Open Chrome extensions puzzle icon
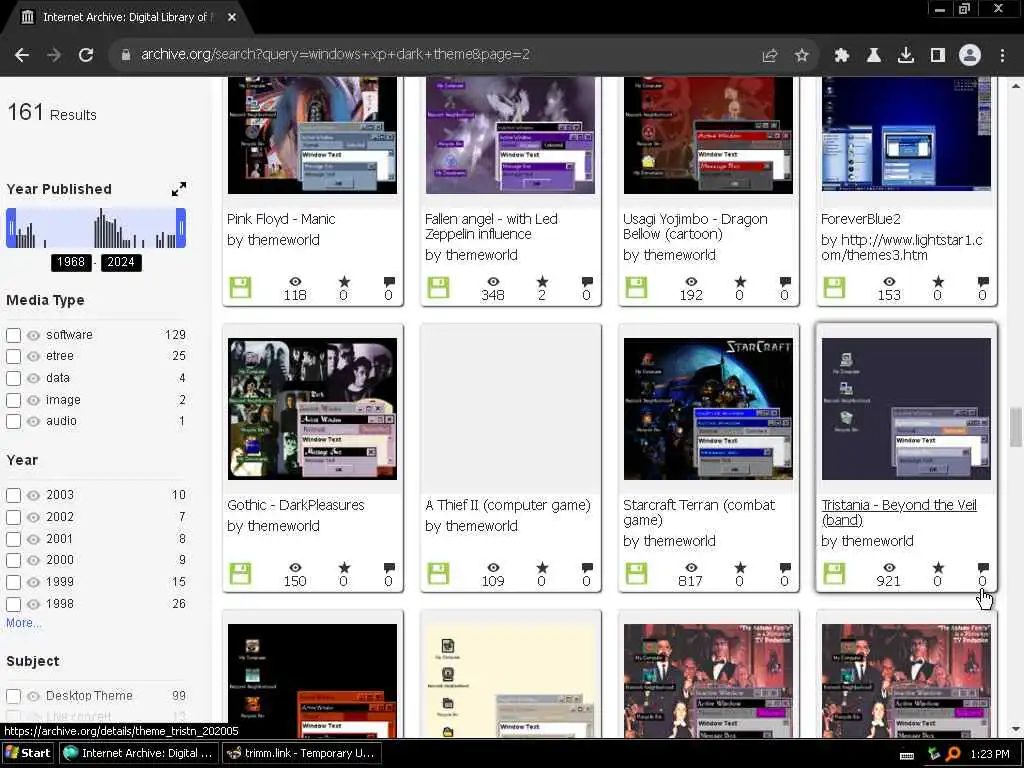 pyautogui.click(x=841, y=56)
